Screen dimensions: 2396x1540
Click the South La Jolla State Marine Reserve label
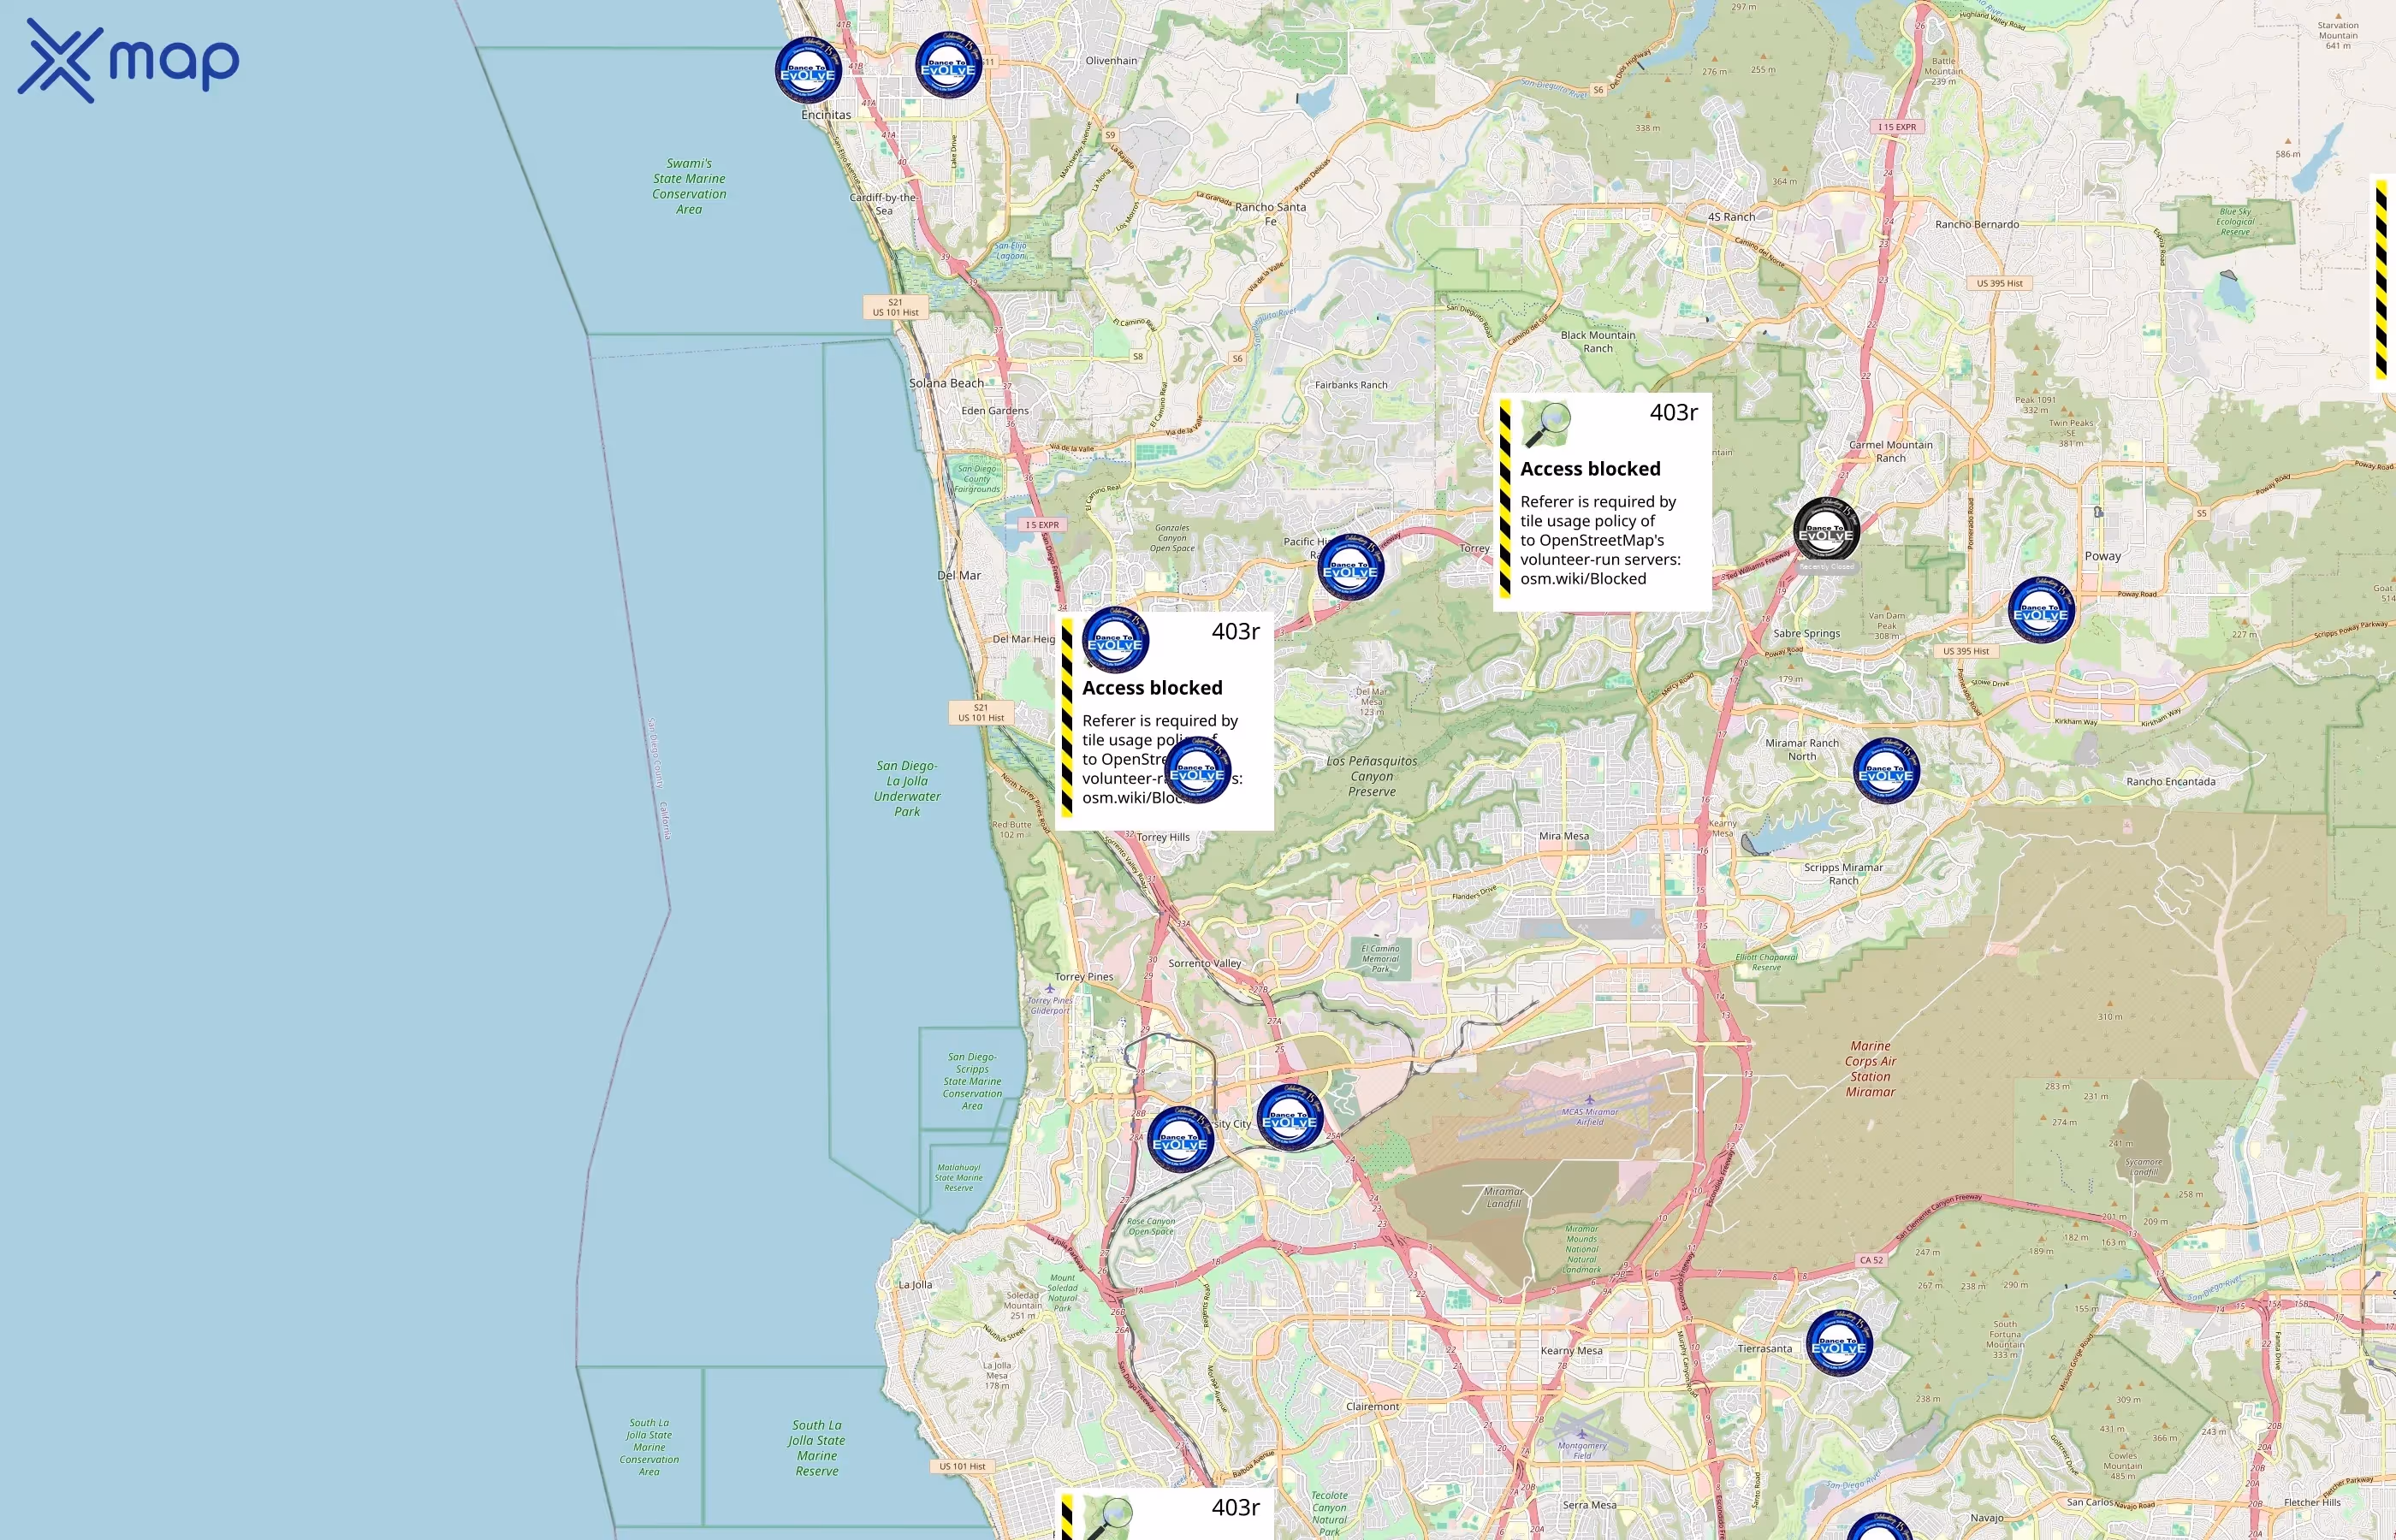[817, 1448]
